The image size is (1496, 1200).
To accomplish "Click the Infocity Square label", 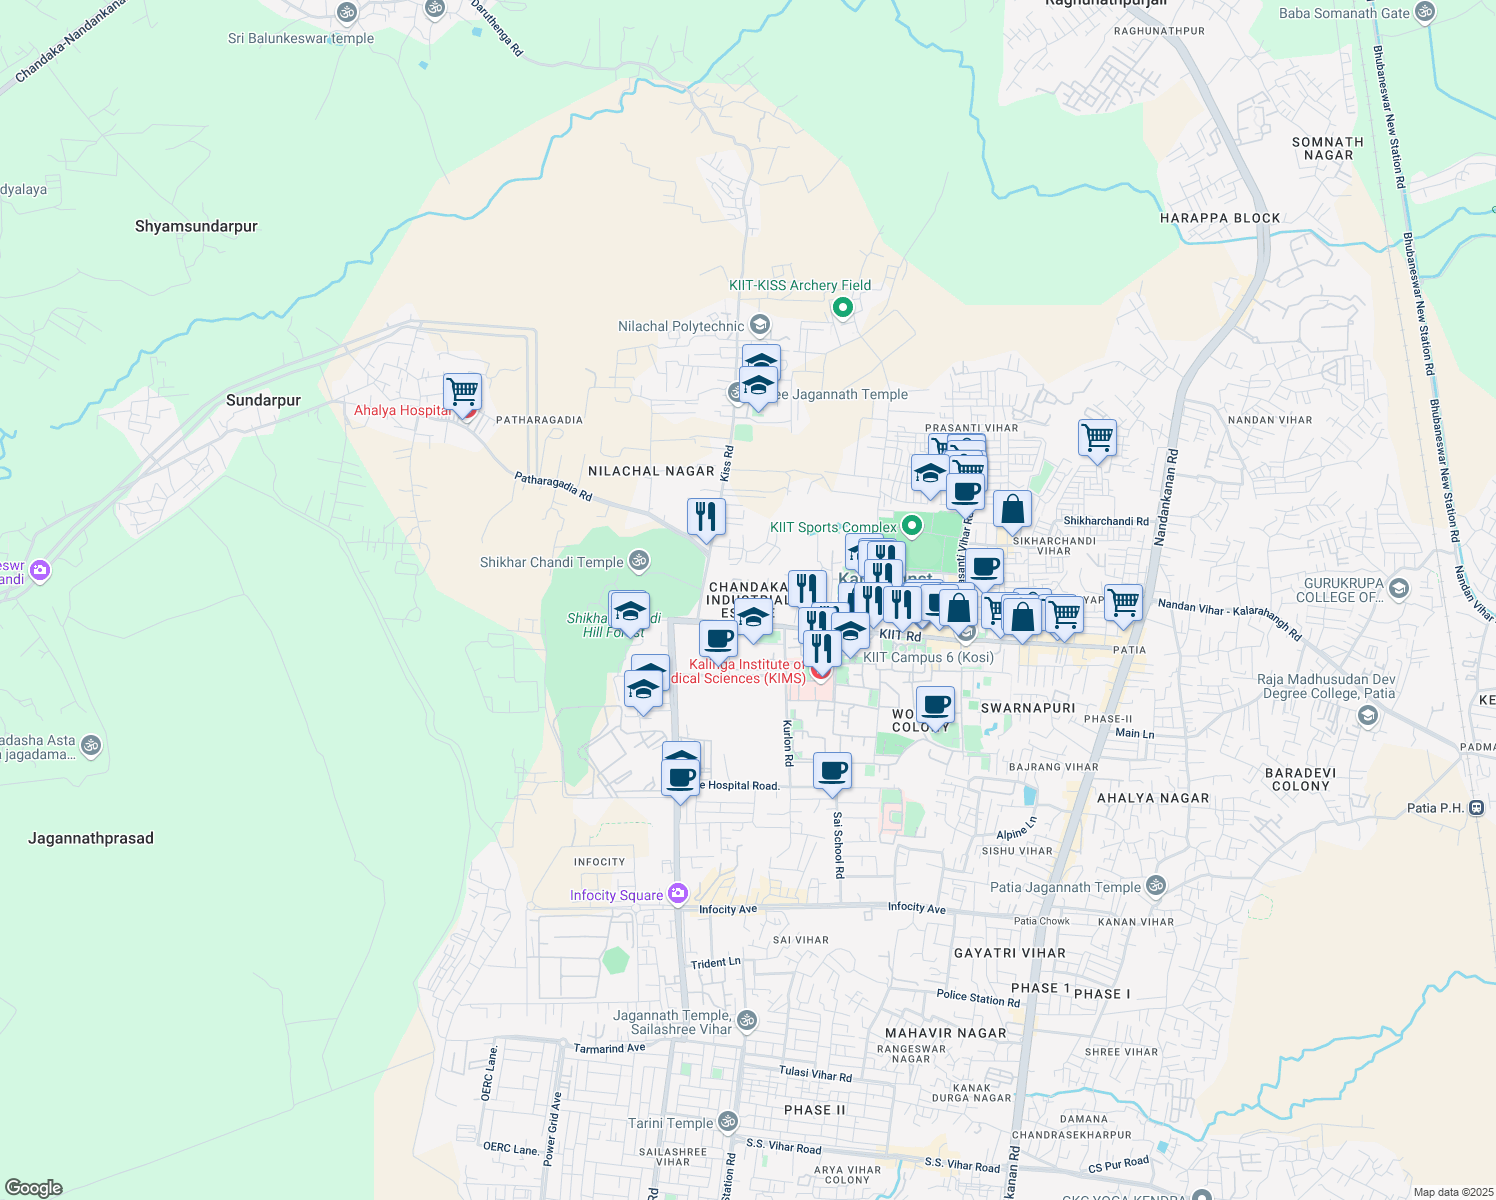I will tap(616, 895).
